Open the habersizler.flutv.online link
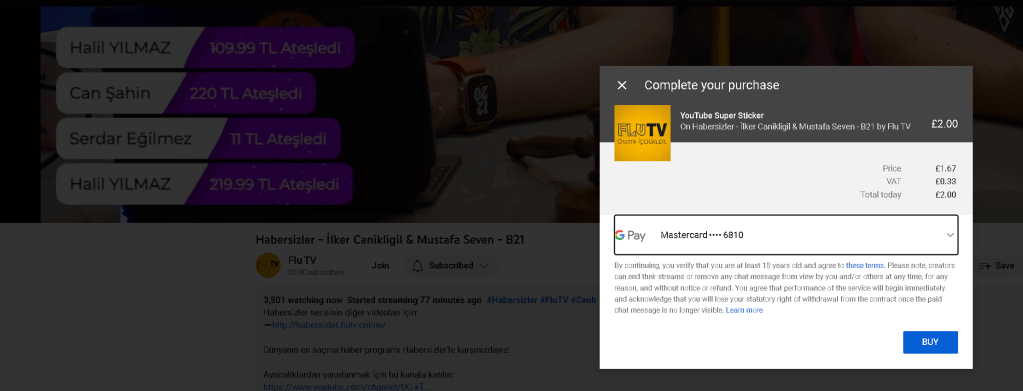 pyautogui.click(x=329, y=324)
